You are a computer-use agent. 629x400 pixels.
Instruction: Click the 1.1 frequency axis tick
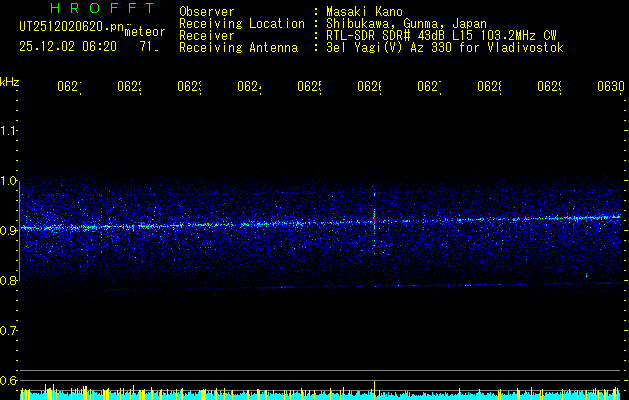click(9, 130)
